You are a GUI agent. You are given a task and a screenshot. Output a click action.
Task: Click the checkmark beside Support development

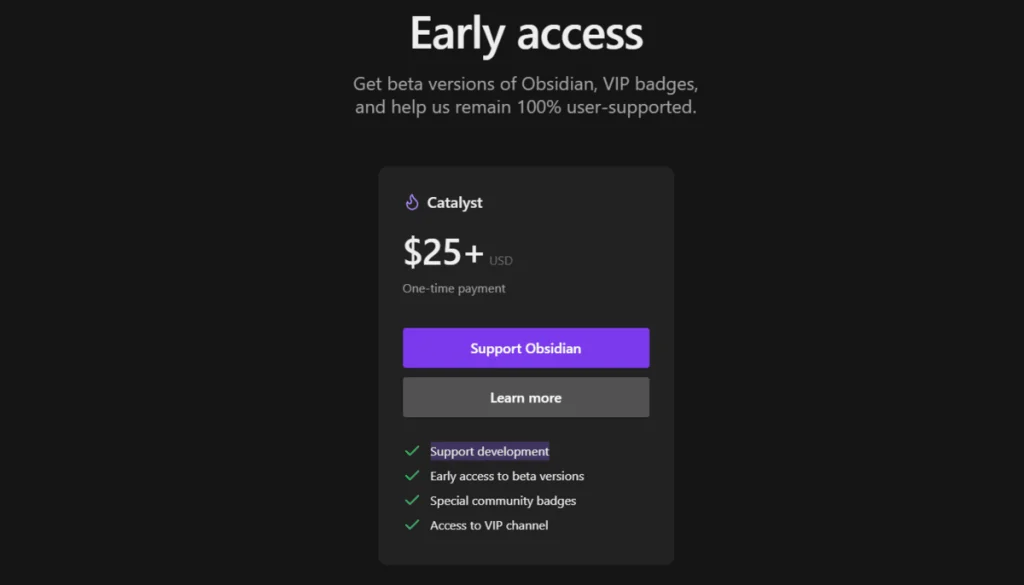(x=412, y=450)
